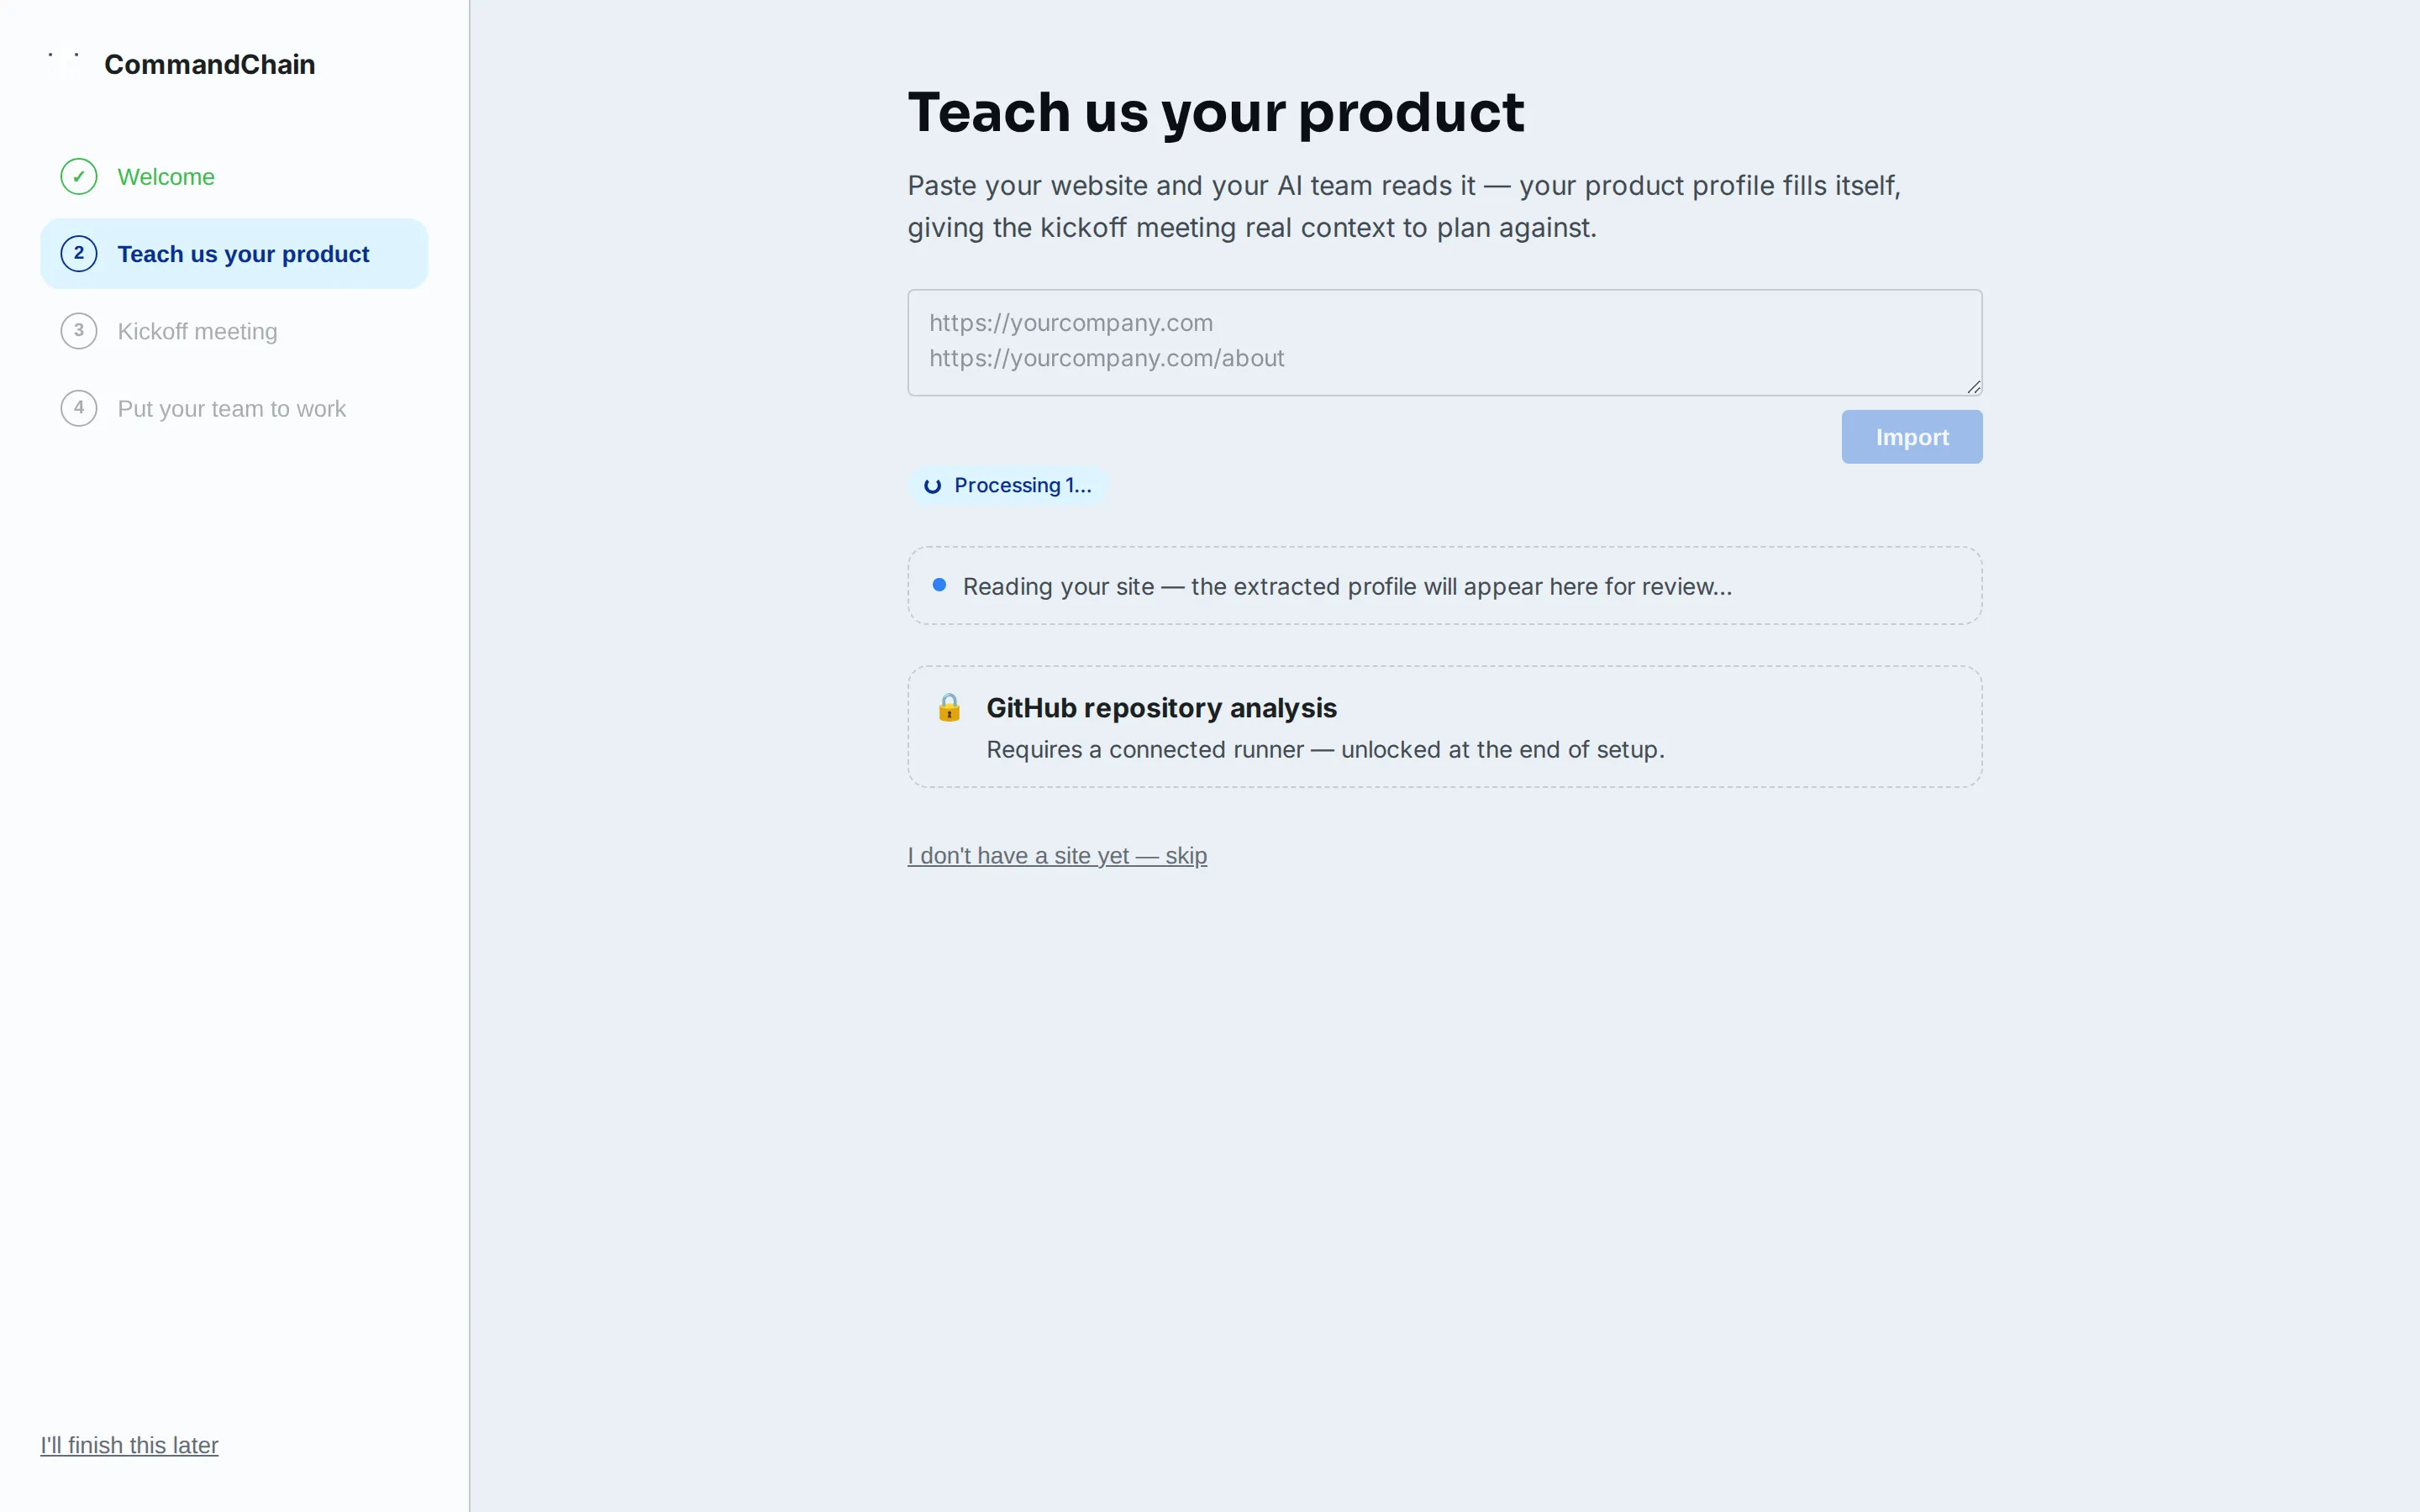Click the green Welcome checkmark icon
The image size is (2420, 1512).
[x=79, y=177]
